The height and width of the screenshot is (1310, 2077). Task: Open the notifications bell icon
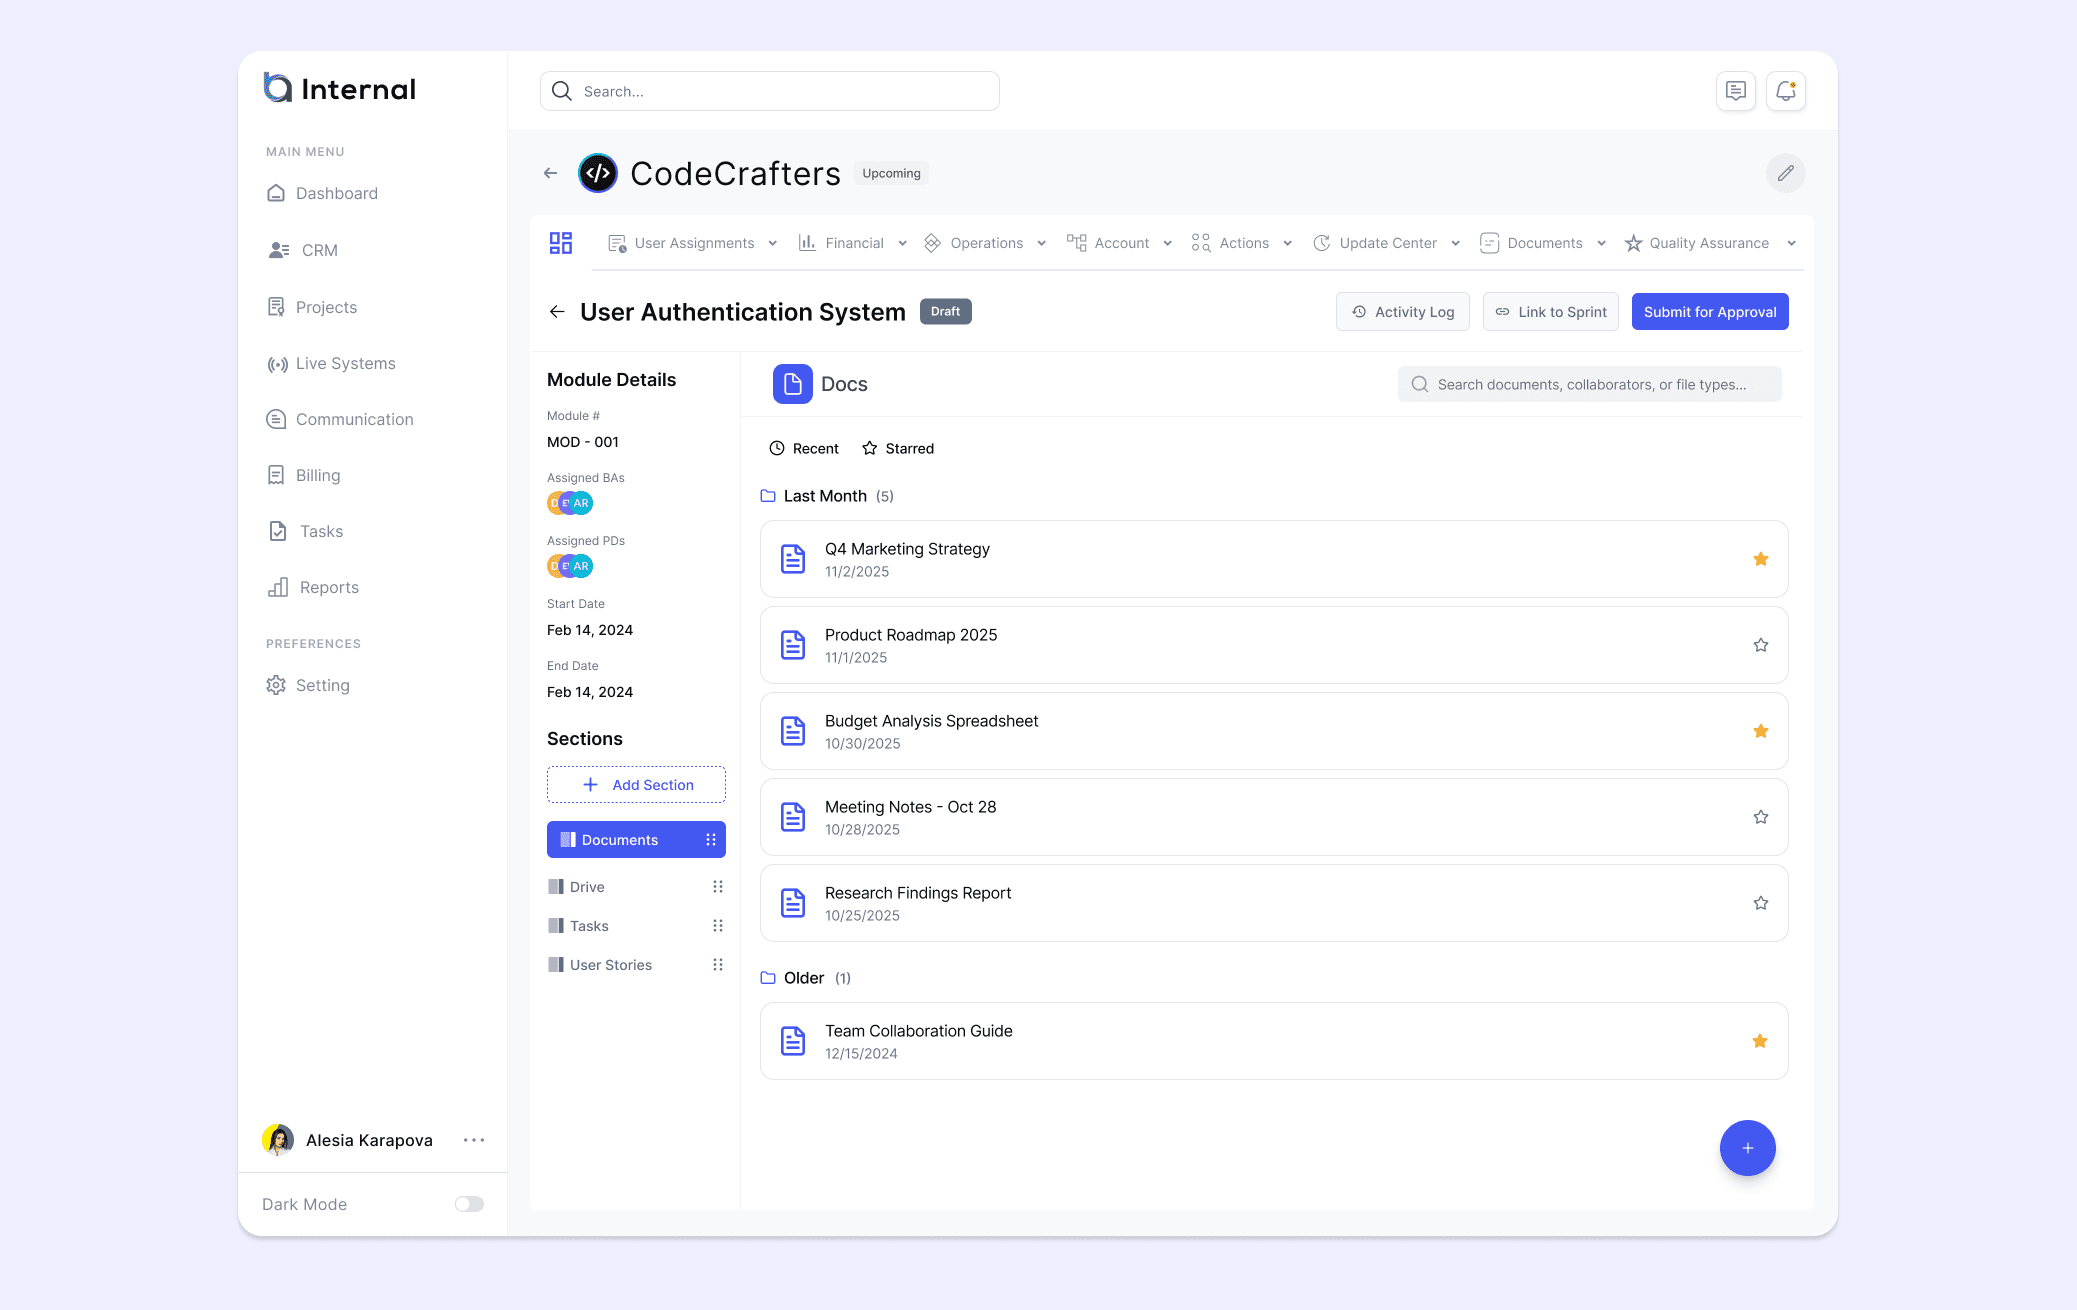click(1785, 91)
